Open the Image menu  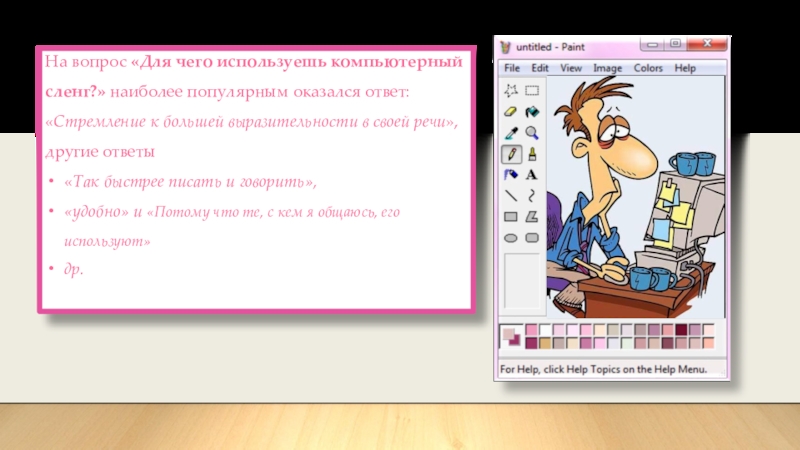coord(607,68)
